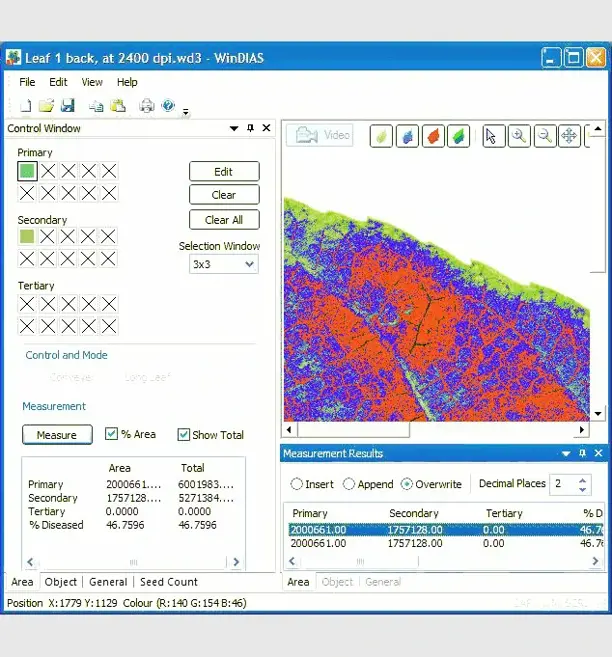
Task: Pick the first green Primary color swatch
Action: 27,171
